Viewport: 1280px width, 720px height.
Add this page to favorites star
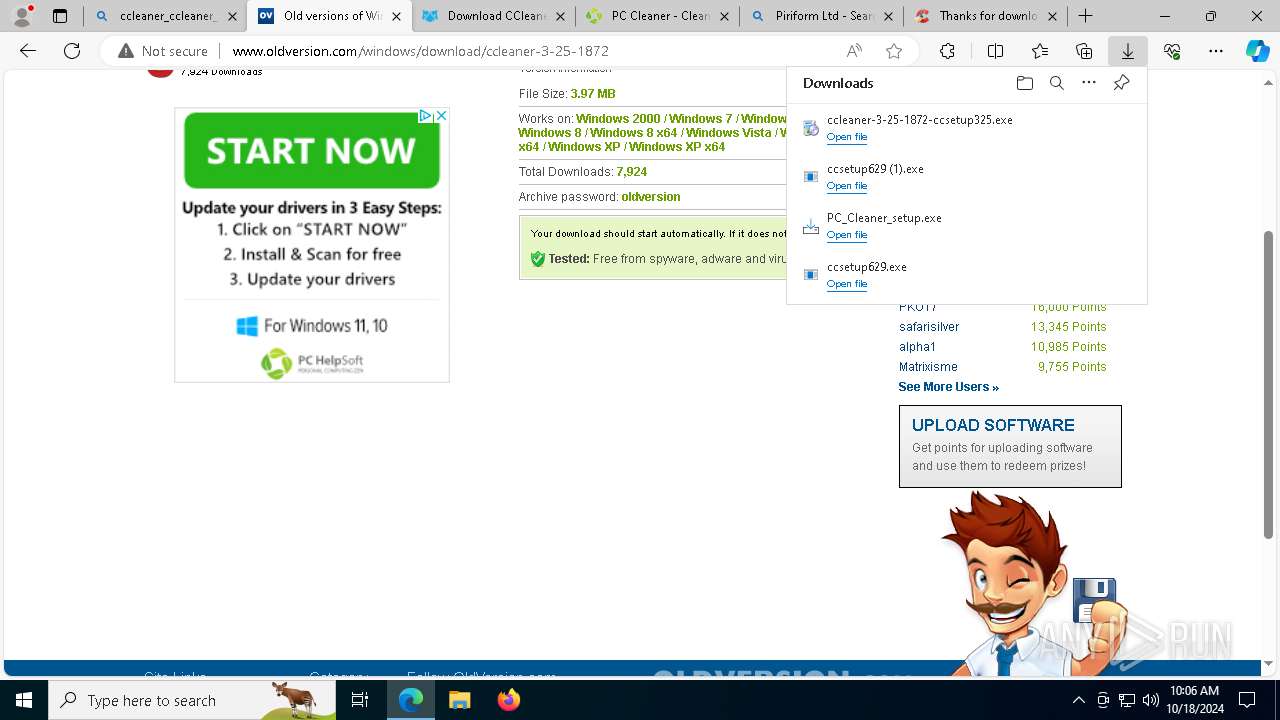894,51
